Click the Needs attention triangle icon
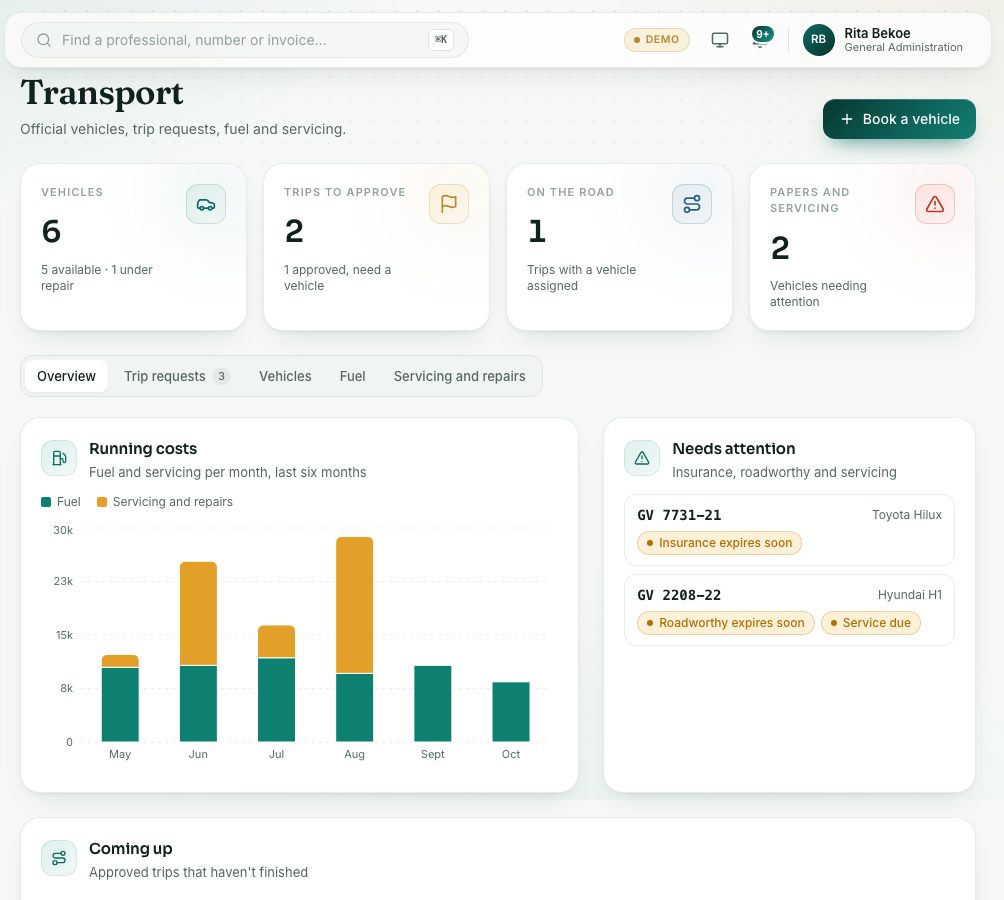The width and height of the screenshot is (1004, 900). coord(642,458)
